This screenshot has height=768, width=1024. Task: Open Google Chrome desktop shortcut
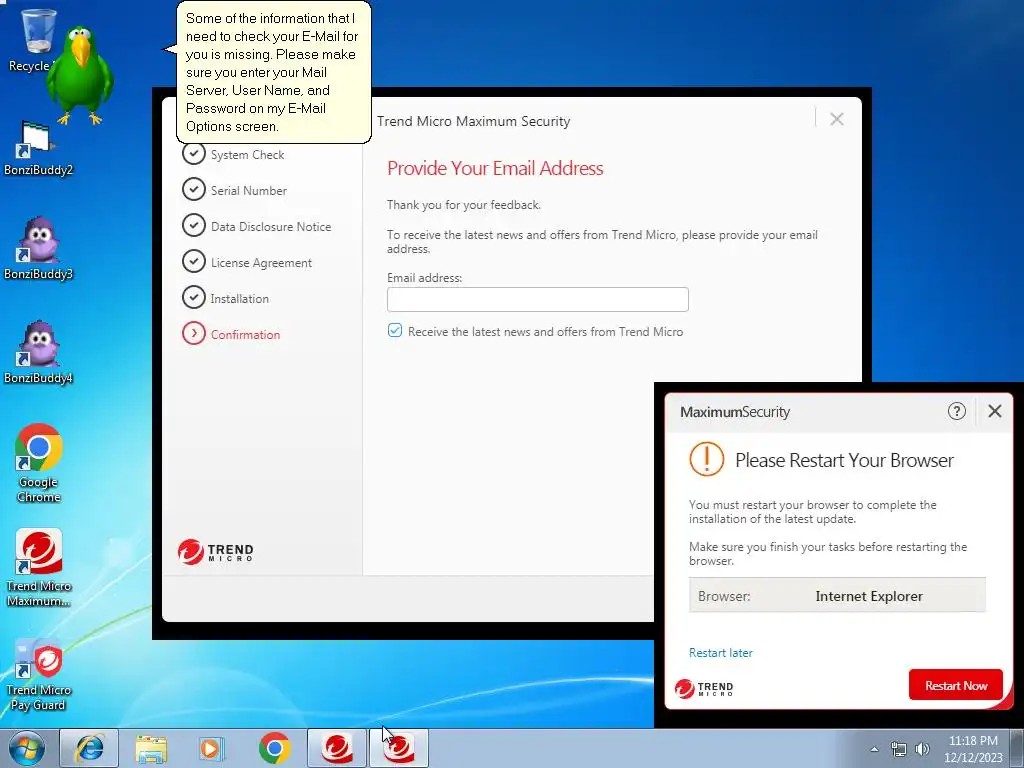coord(39,464)
